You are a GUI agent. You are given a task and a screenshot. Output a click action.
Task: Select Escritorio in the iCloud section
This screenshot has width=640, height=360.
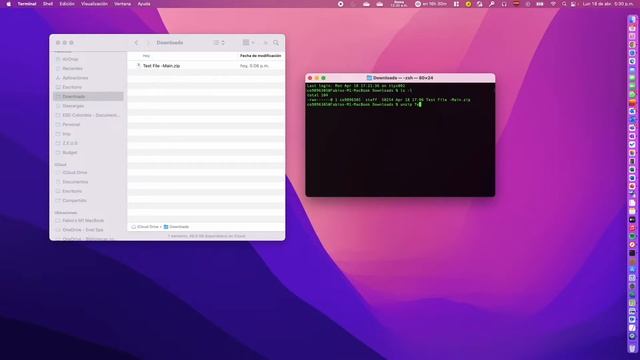tap(72, 191)
